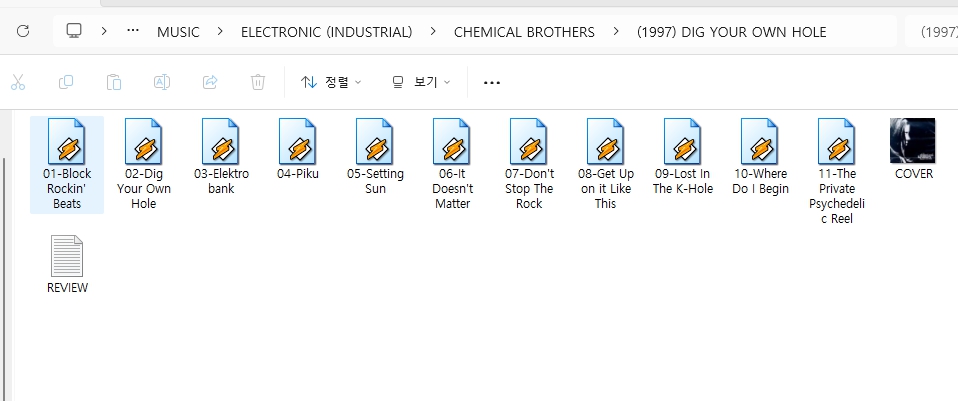Viewport: 958px width, 401px height.
Task: Click the copy icon in toolbar
Action: pyautogui.click(x=66, y=82)
